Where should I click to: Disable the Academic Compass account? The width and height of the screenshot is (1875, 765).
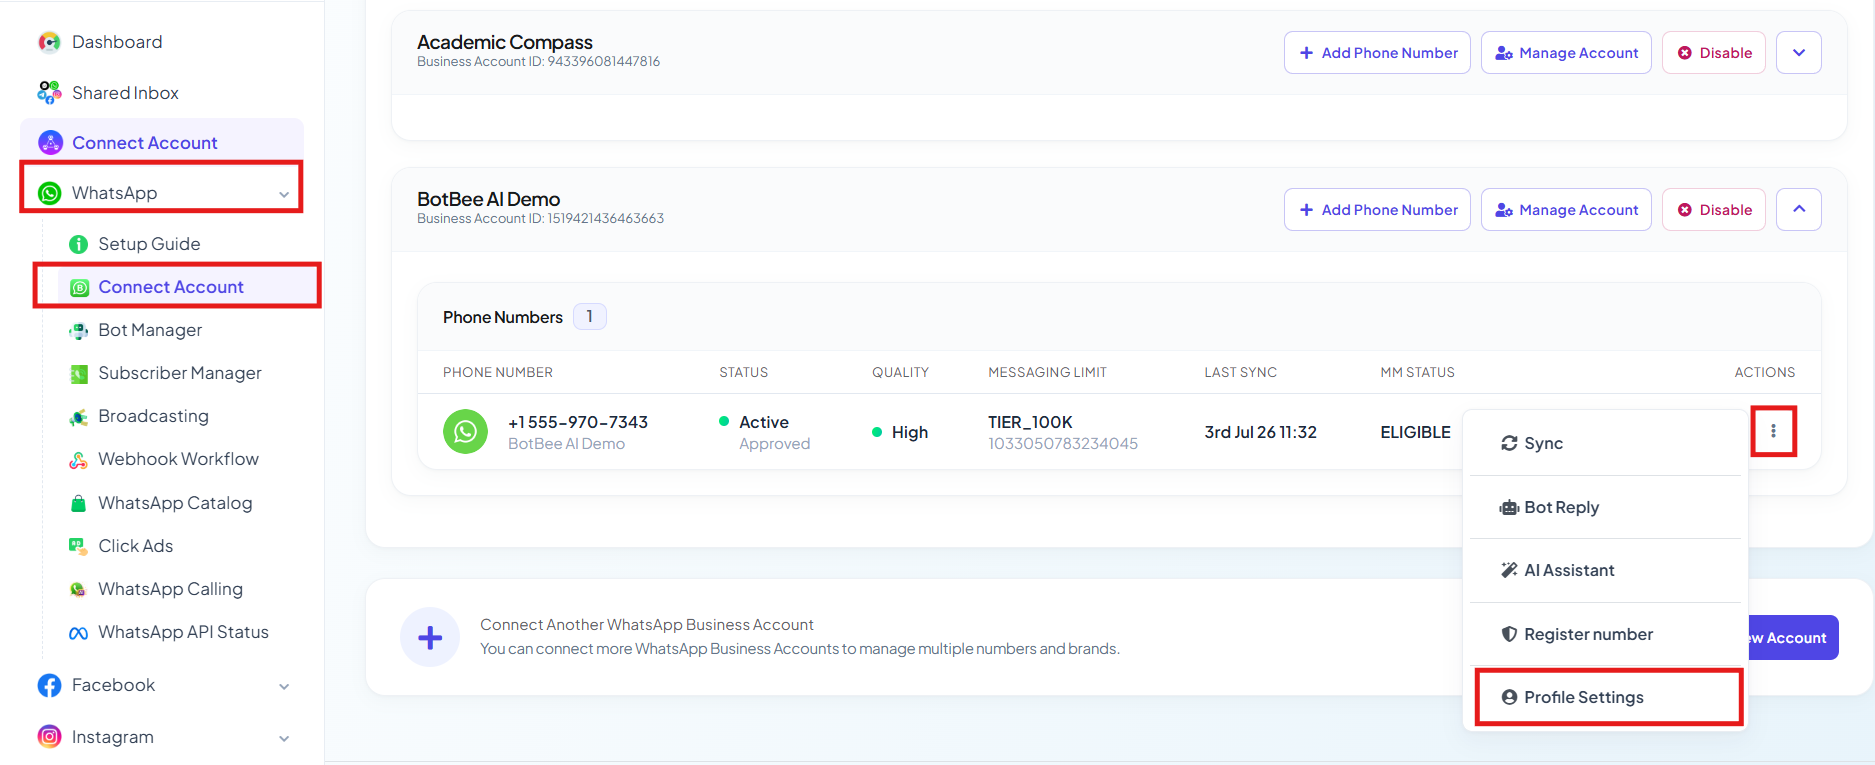pos(1714,53)
